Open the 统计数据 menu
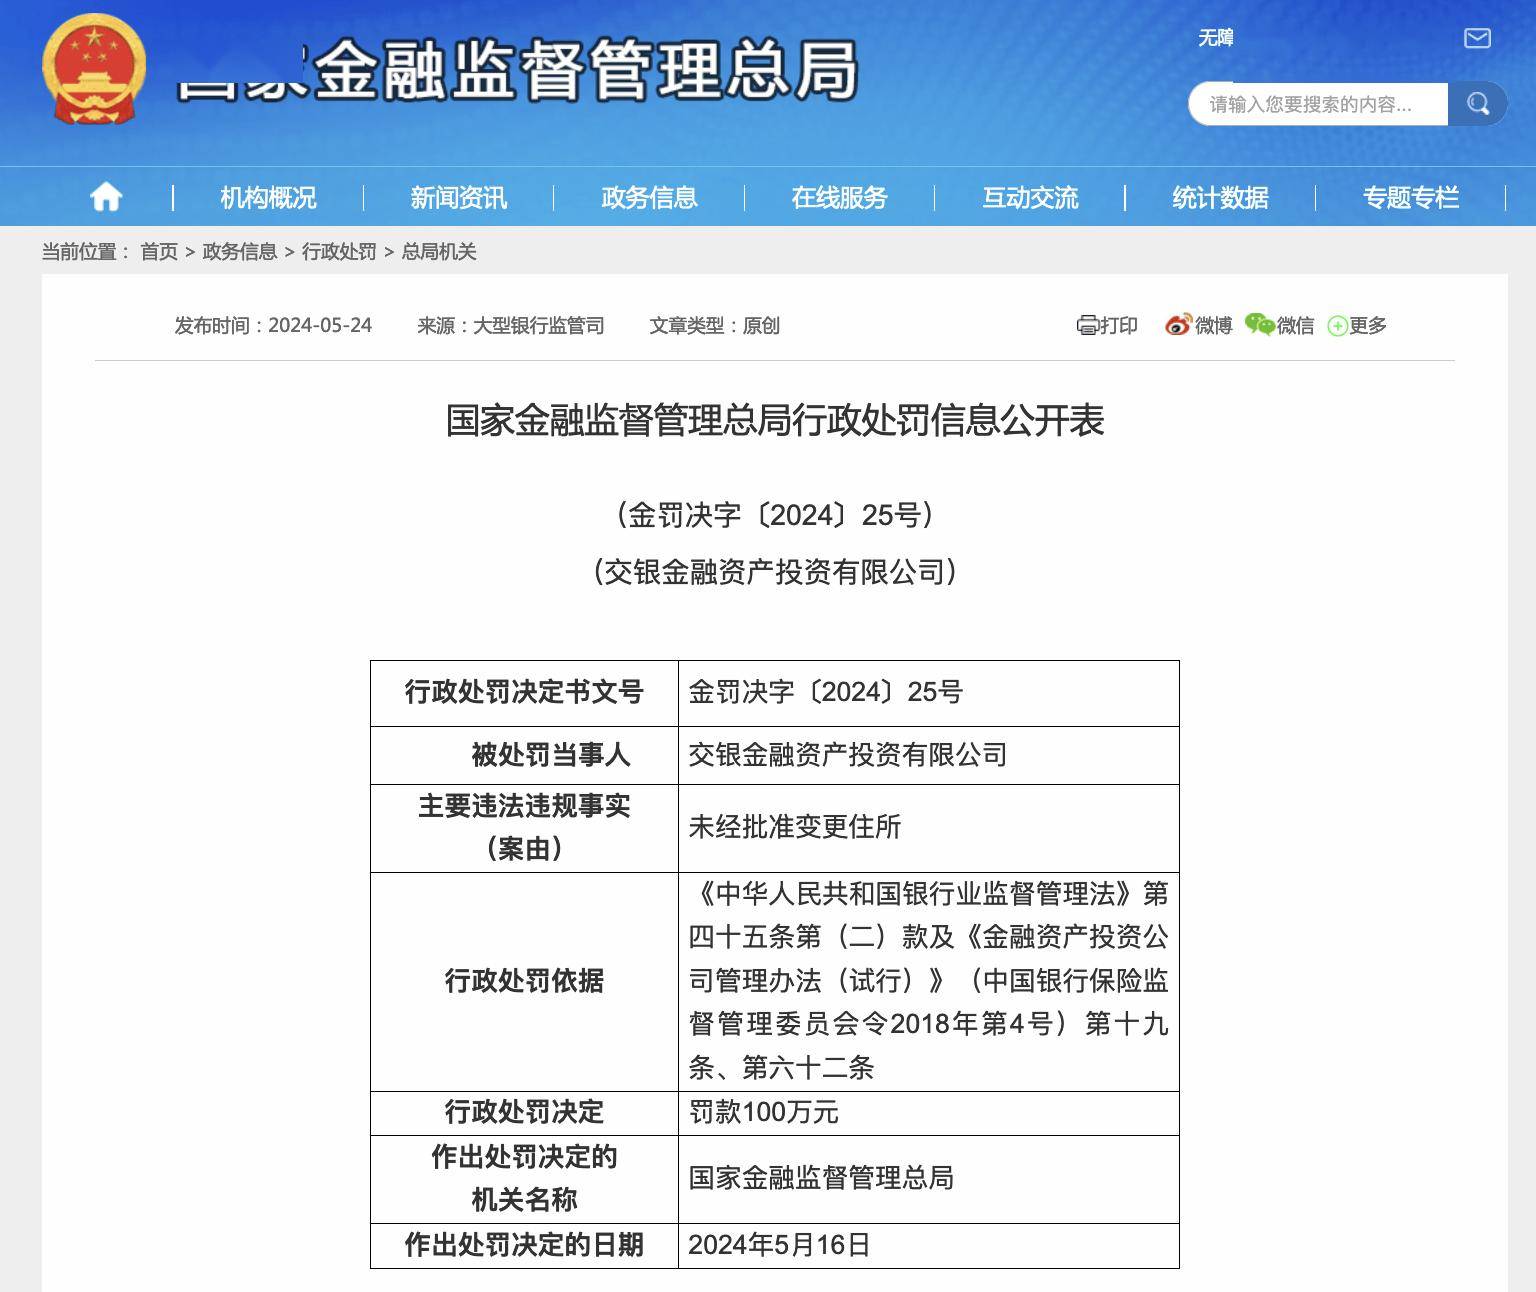 (1220, 197)
